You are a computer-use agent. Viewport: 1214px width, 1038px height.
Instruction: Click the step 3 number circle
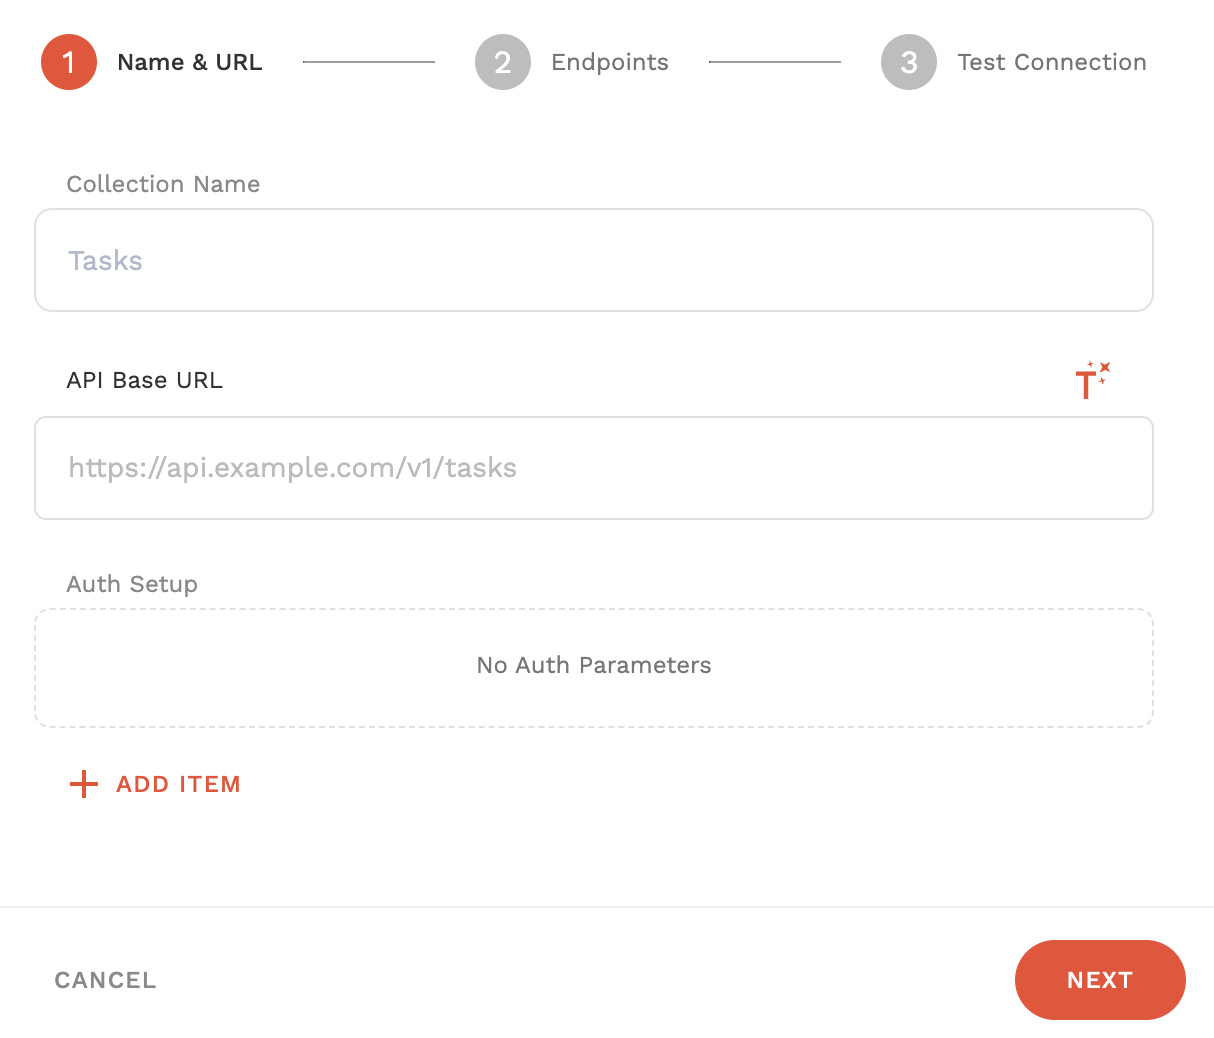909,62
